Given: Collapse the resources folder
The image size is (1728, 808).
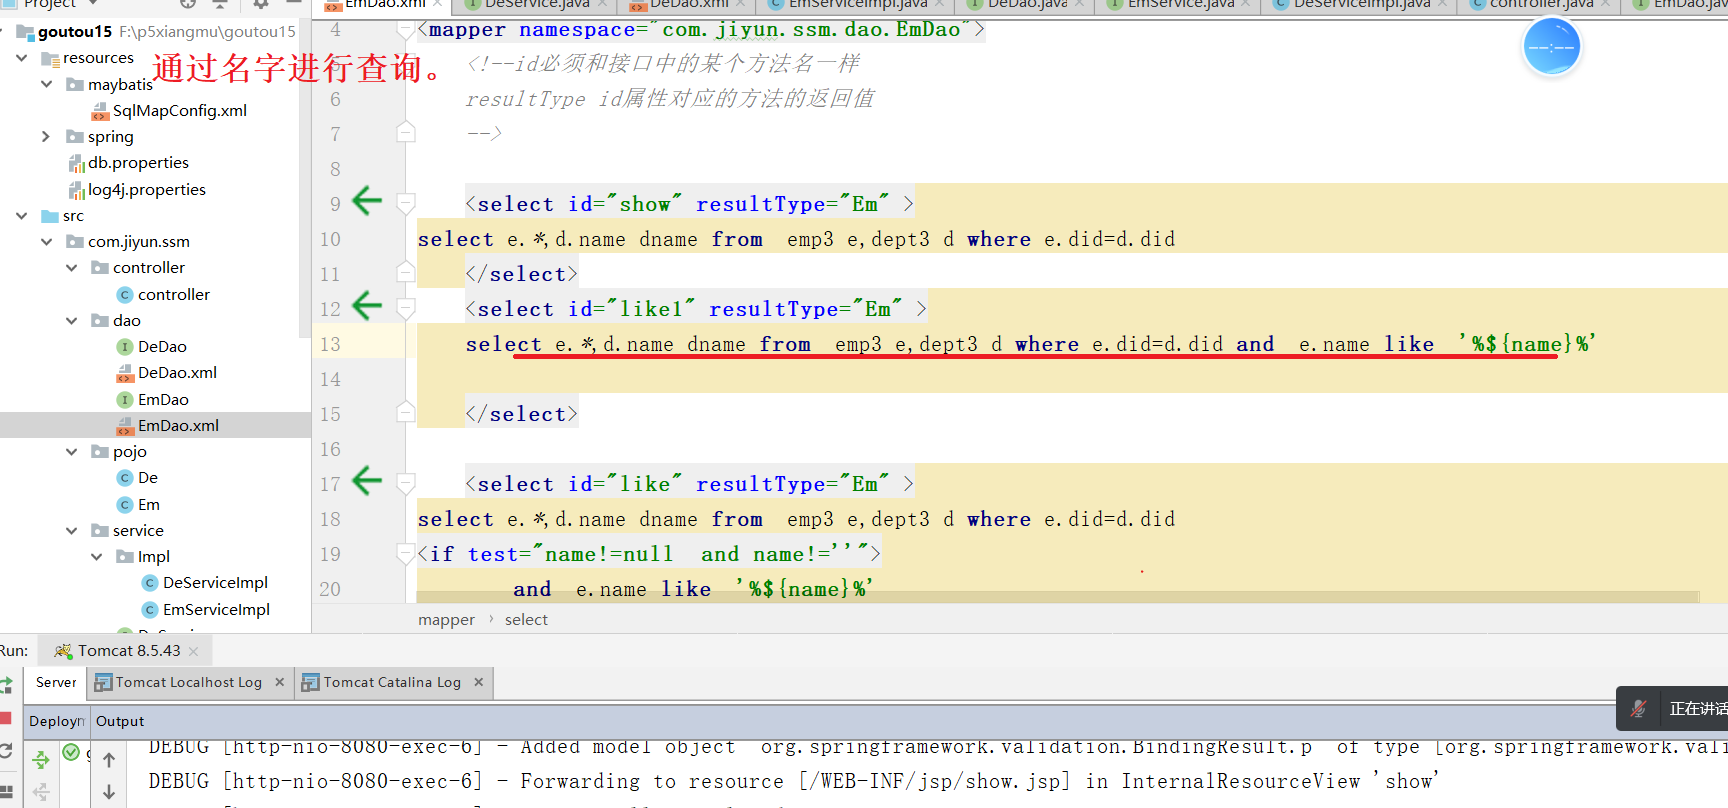Looking at the screenshot, I should click(x=21, y=58).
